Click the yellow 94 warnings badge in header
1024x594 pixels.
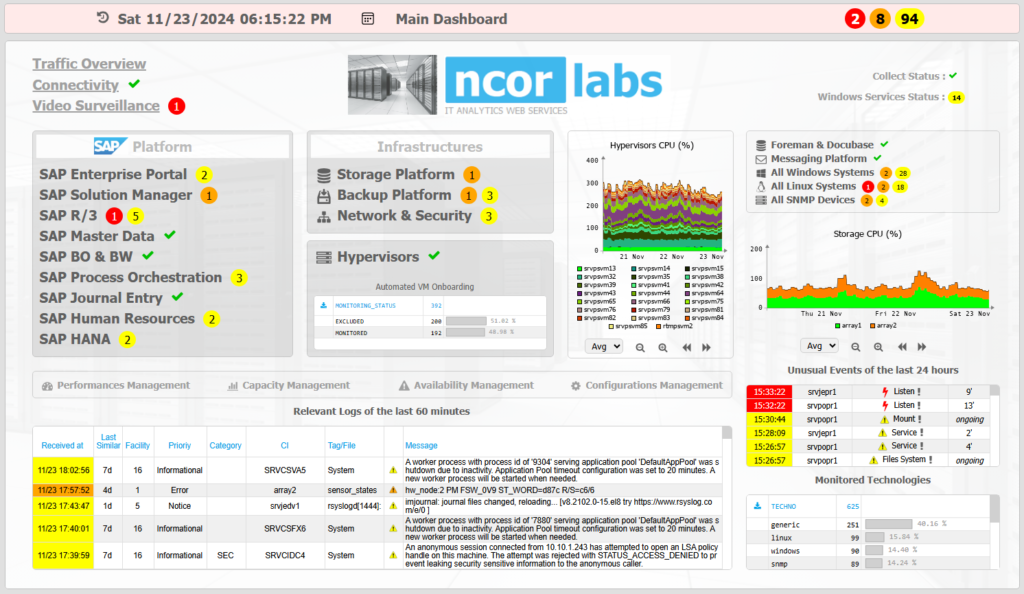pyautogui.click(x=910, y=19)
